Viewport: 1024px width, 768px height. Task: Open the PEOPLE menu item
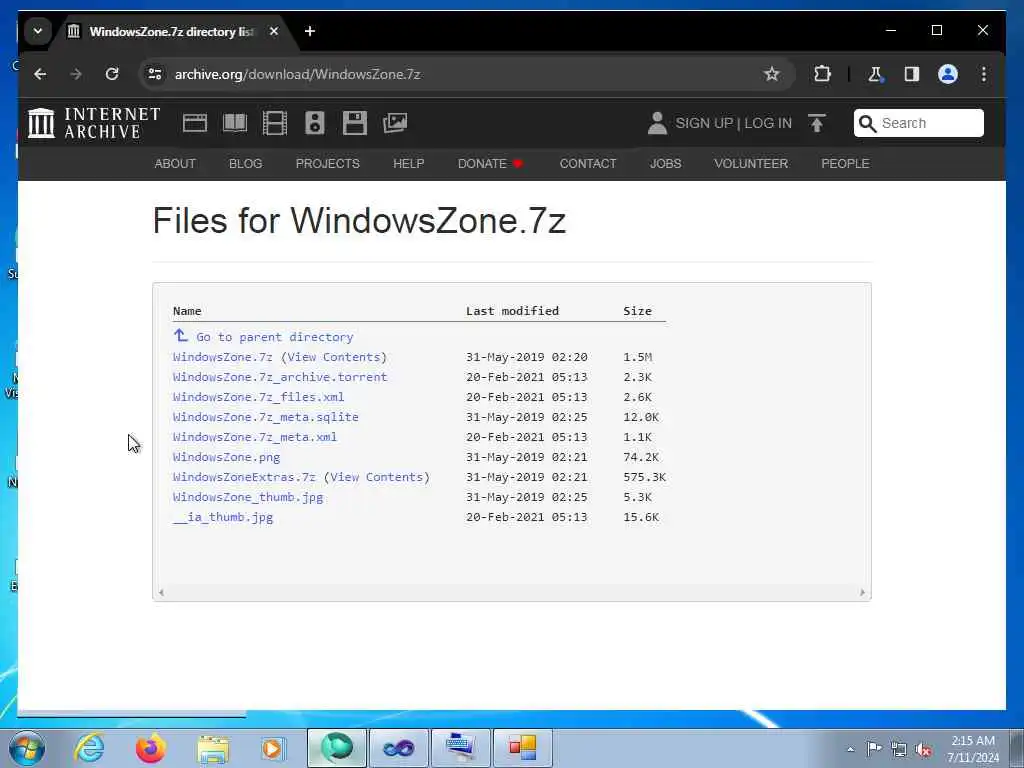tap(845, 163)
